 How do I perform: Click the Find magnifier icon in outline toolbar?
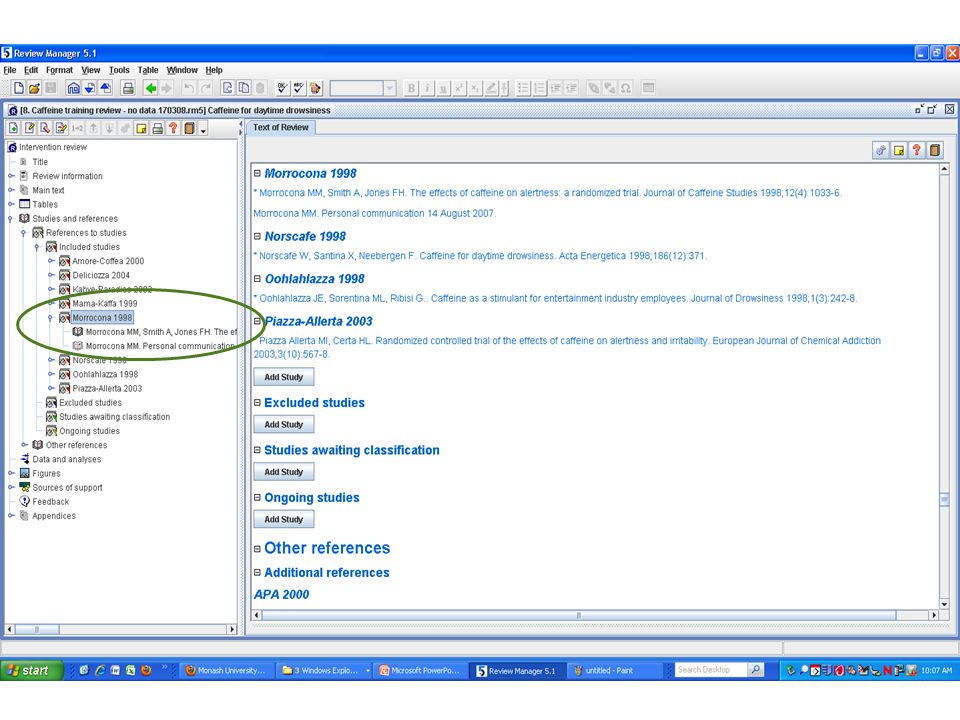(x=45, y=128)
